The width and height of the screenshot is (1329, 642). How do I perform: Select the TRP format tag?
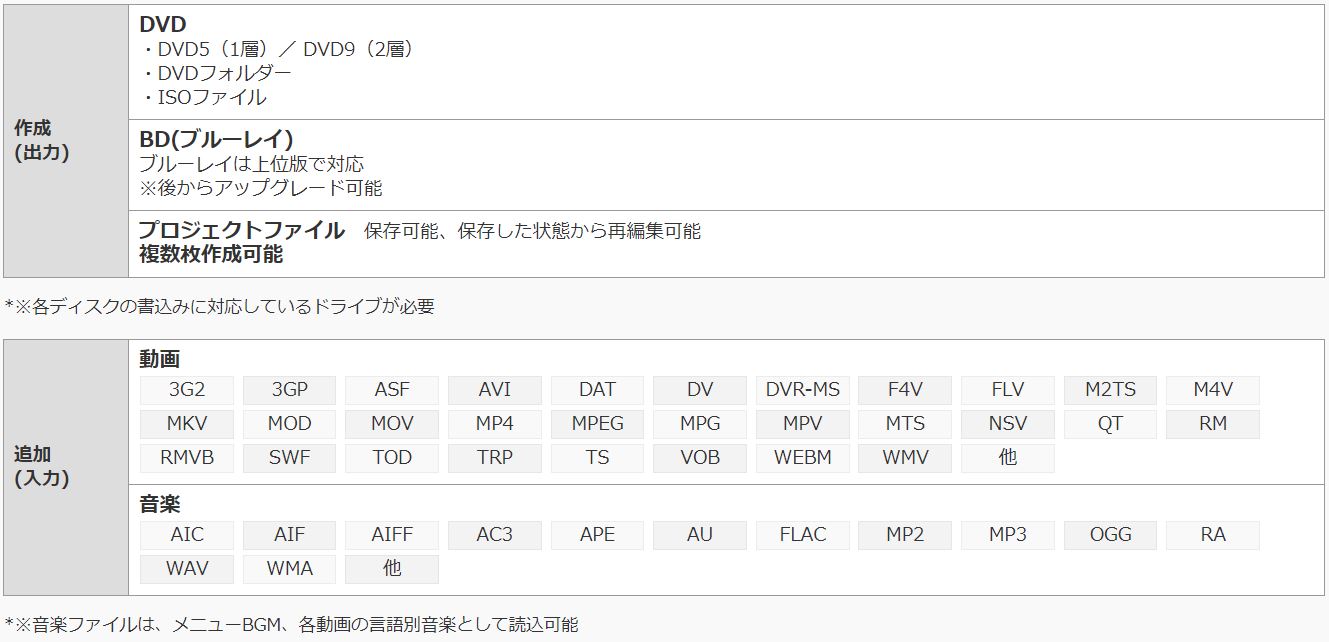coord(495,458)
